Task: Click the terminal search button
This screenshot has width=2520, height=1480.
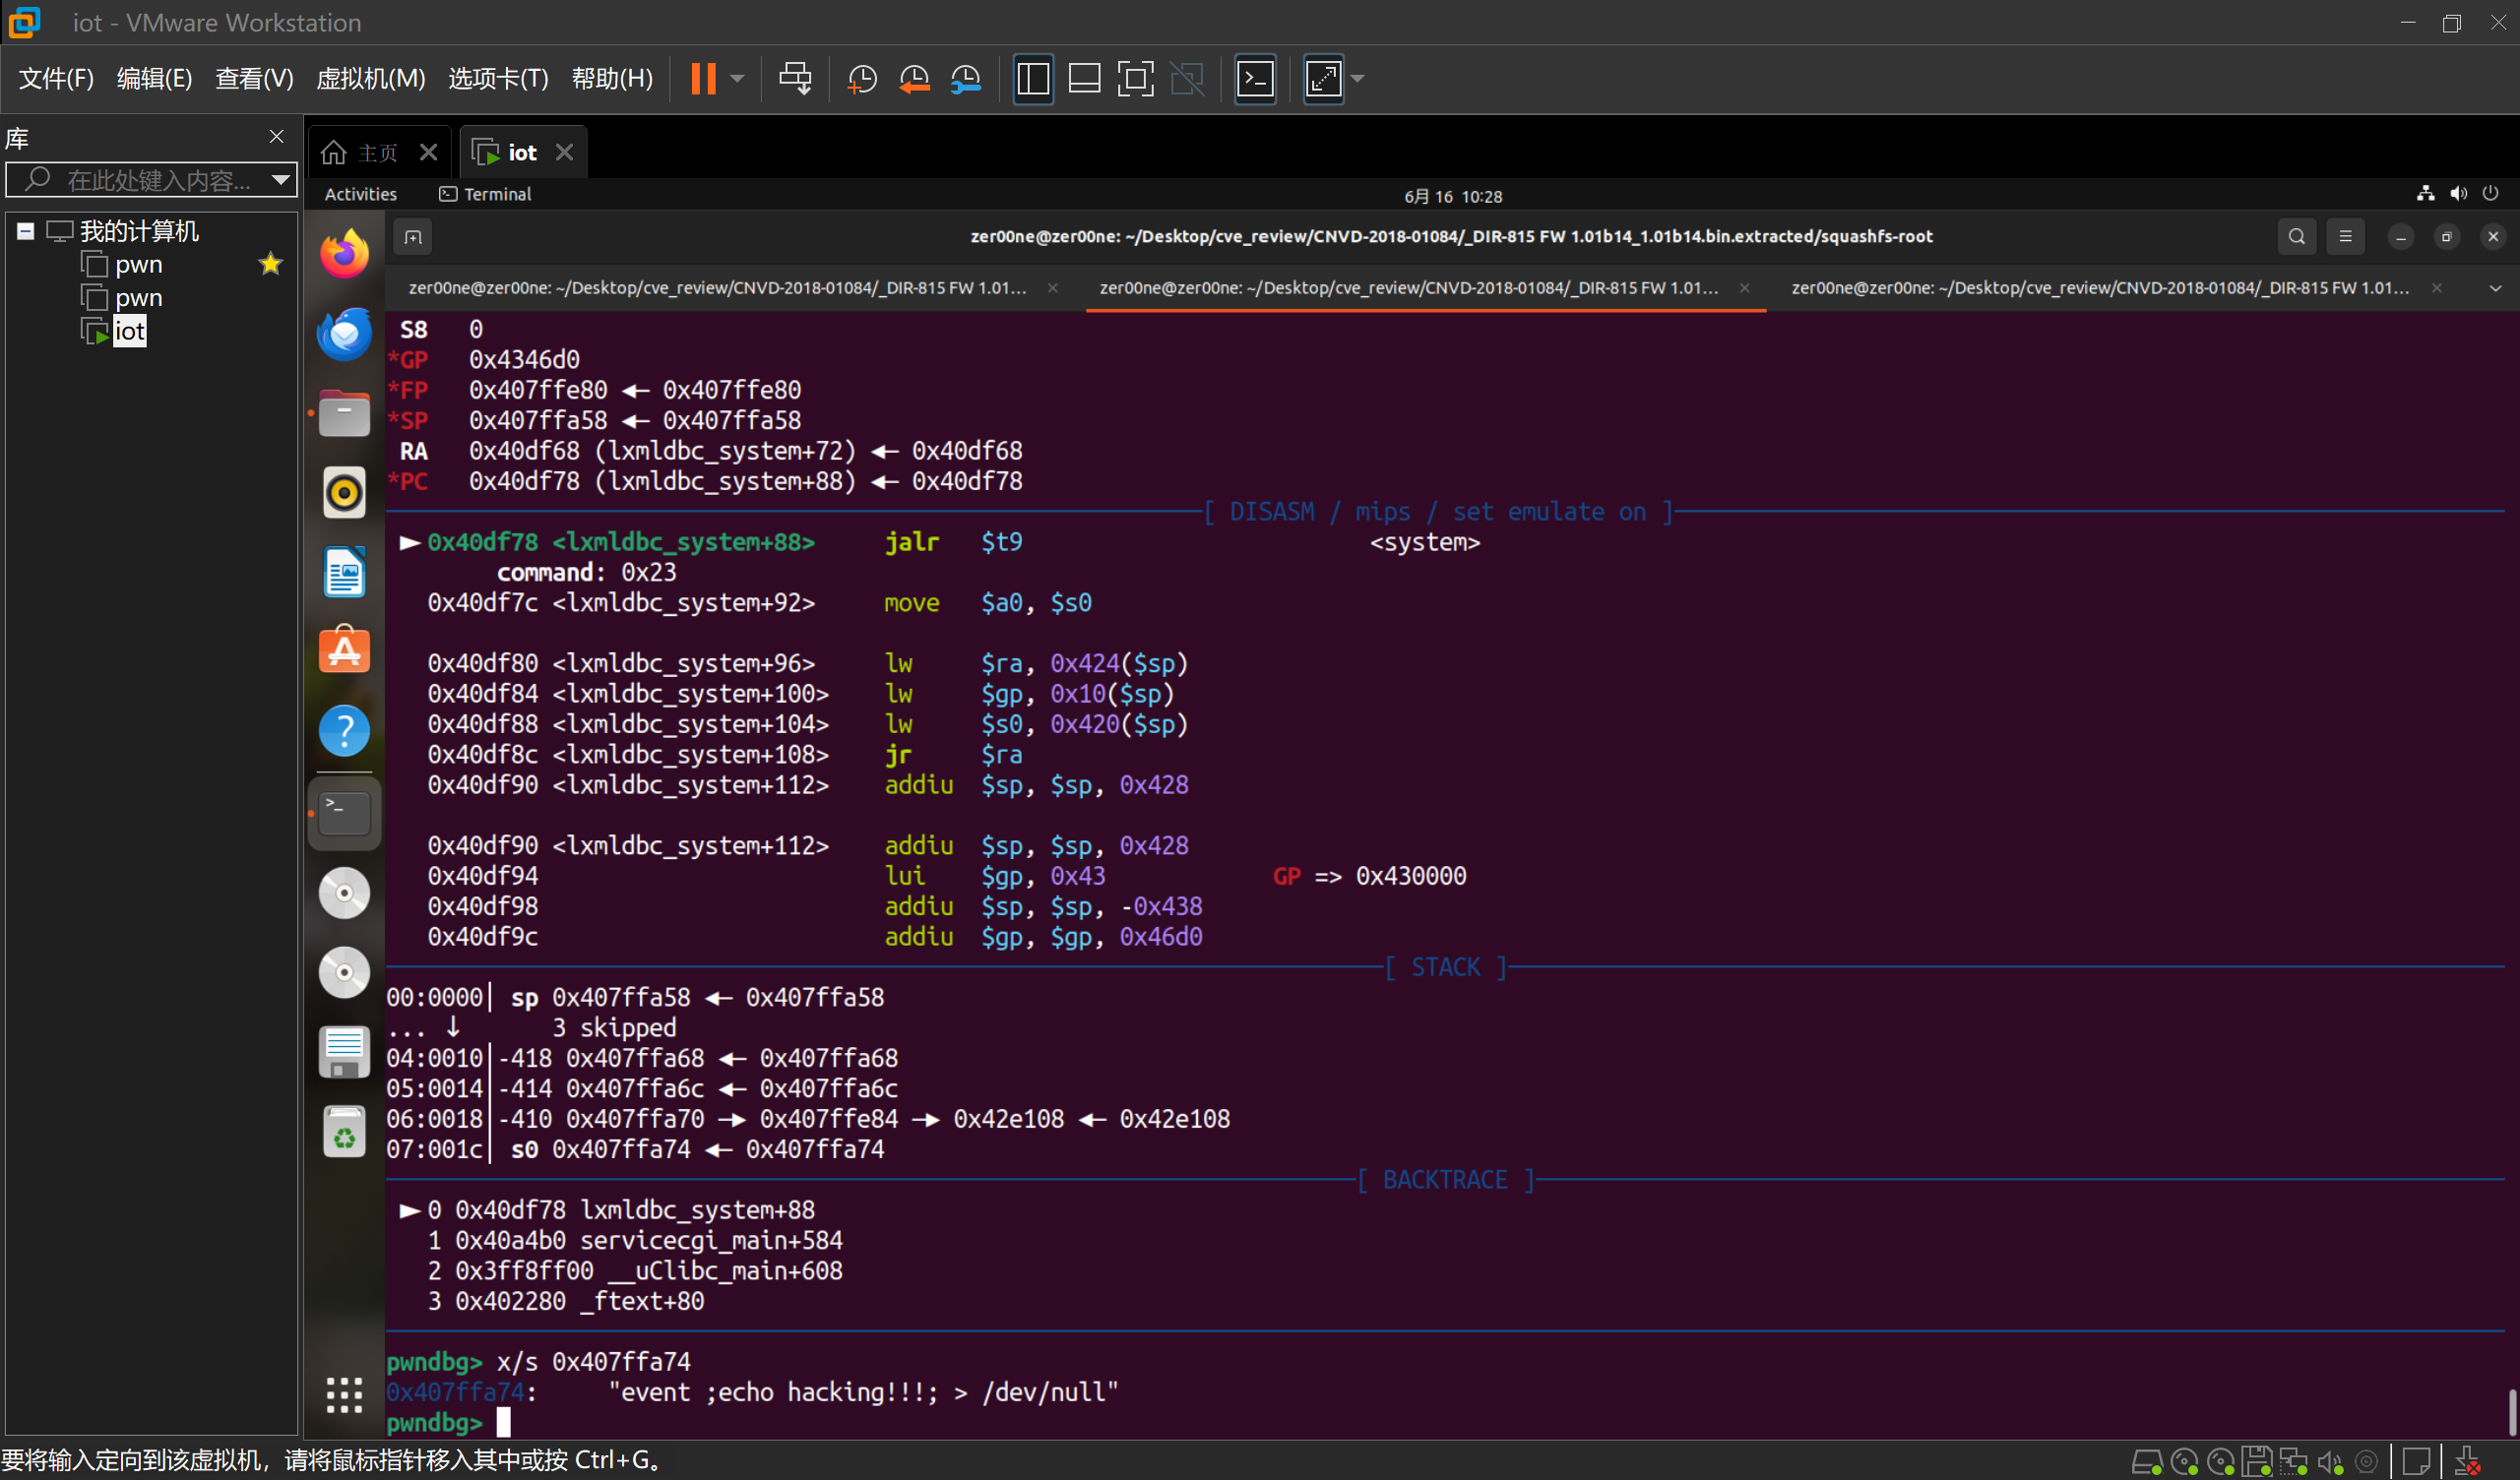Action: coord(2296,237)
